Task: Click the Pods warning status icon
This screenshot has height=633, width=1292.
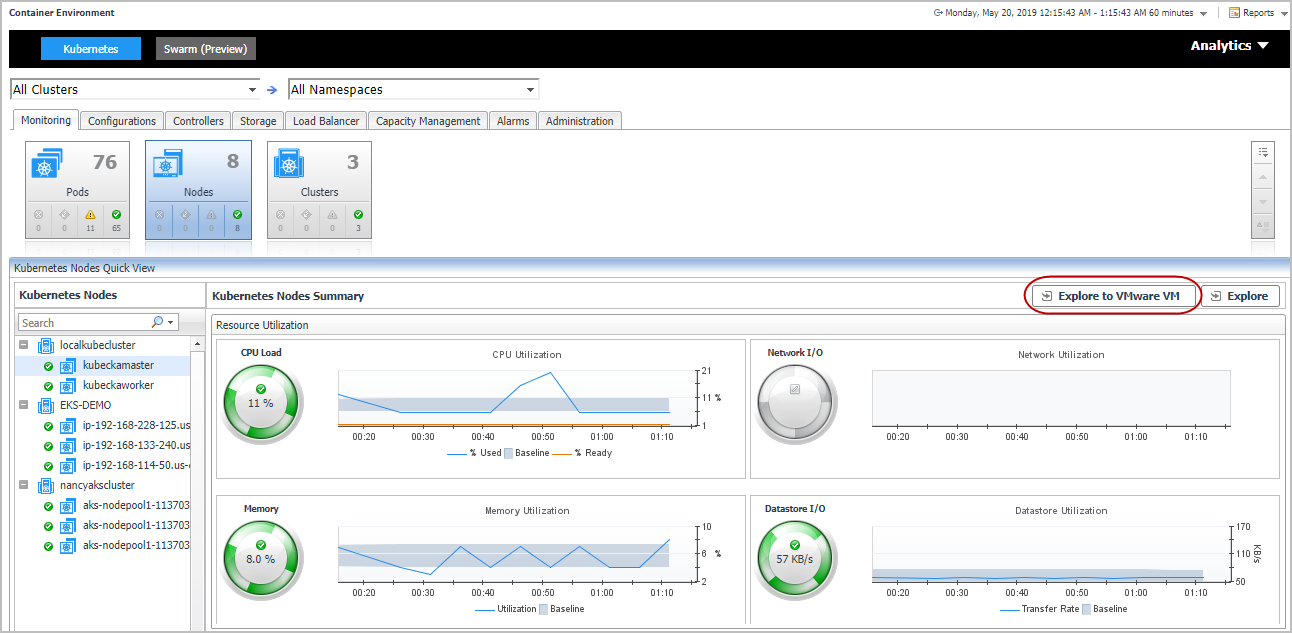Action: (90, 214)
